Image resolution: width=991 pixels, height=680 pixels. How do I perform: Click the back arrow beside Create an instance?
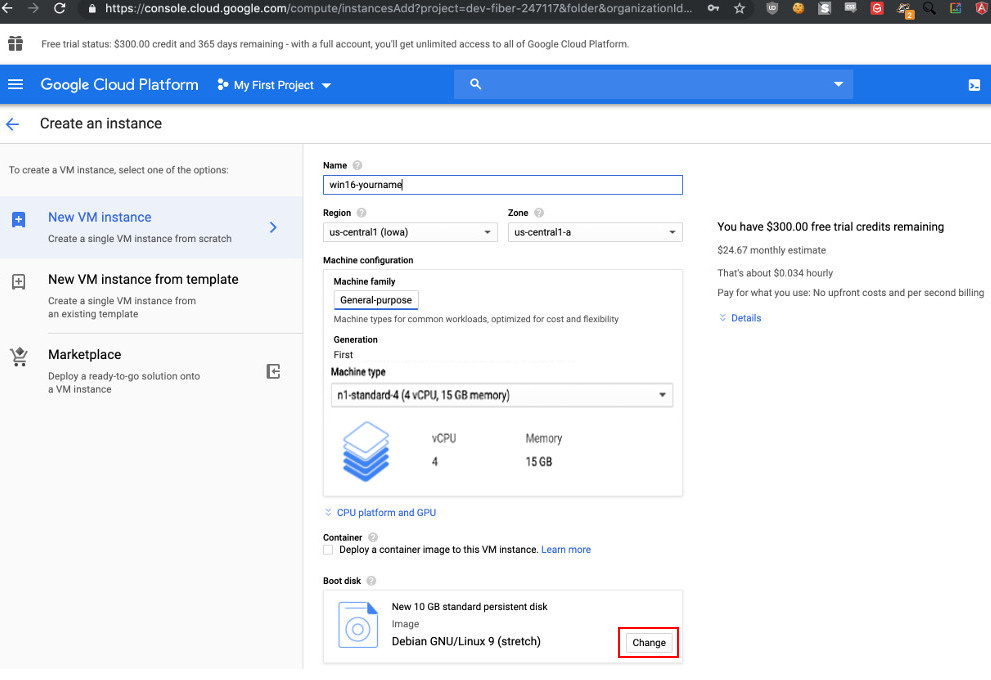pos(13,124)
